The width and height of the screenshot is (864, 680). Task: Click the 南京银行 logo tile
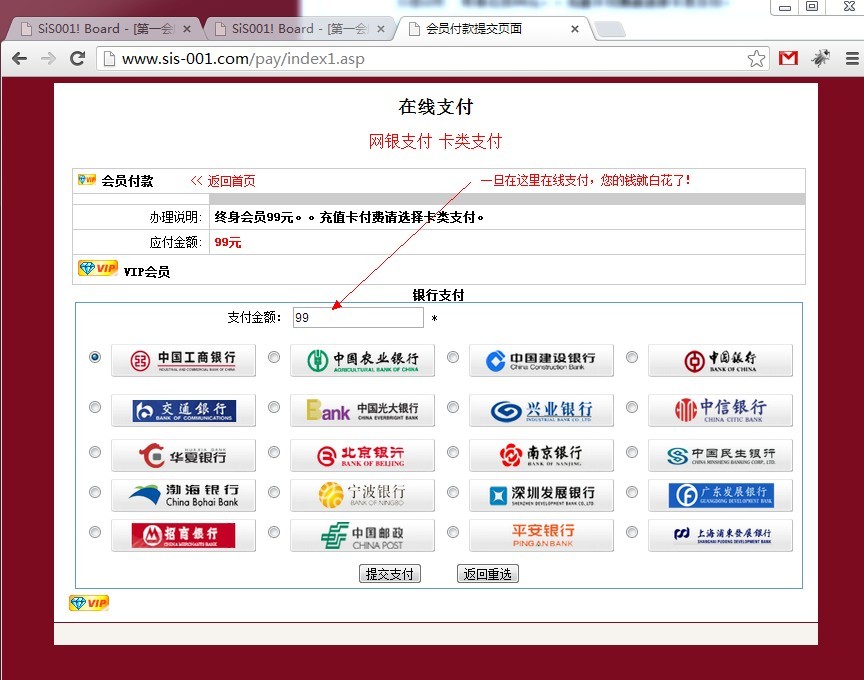pos(541,455)
